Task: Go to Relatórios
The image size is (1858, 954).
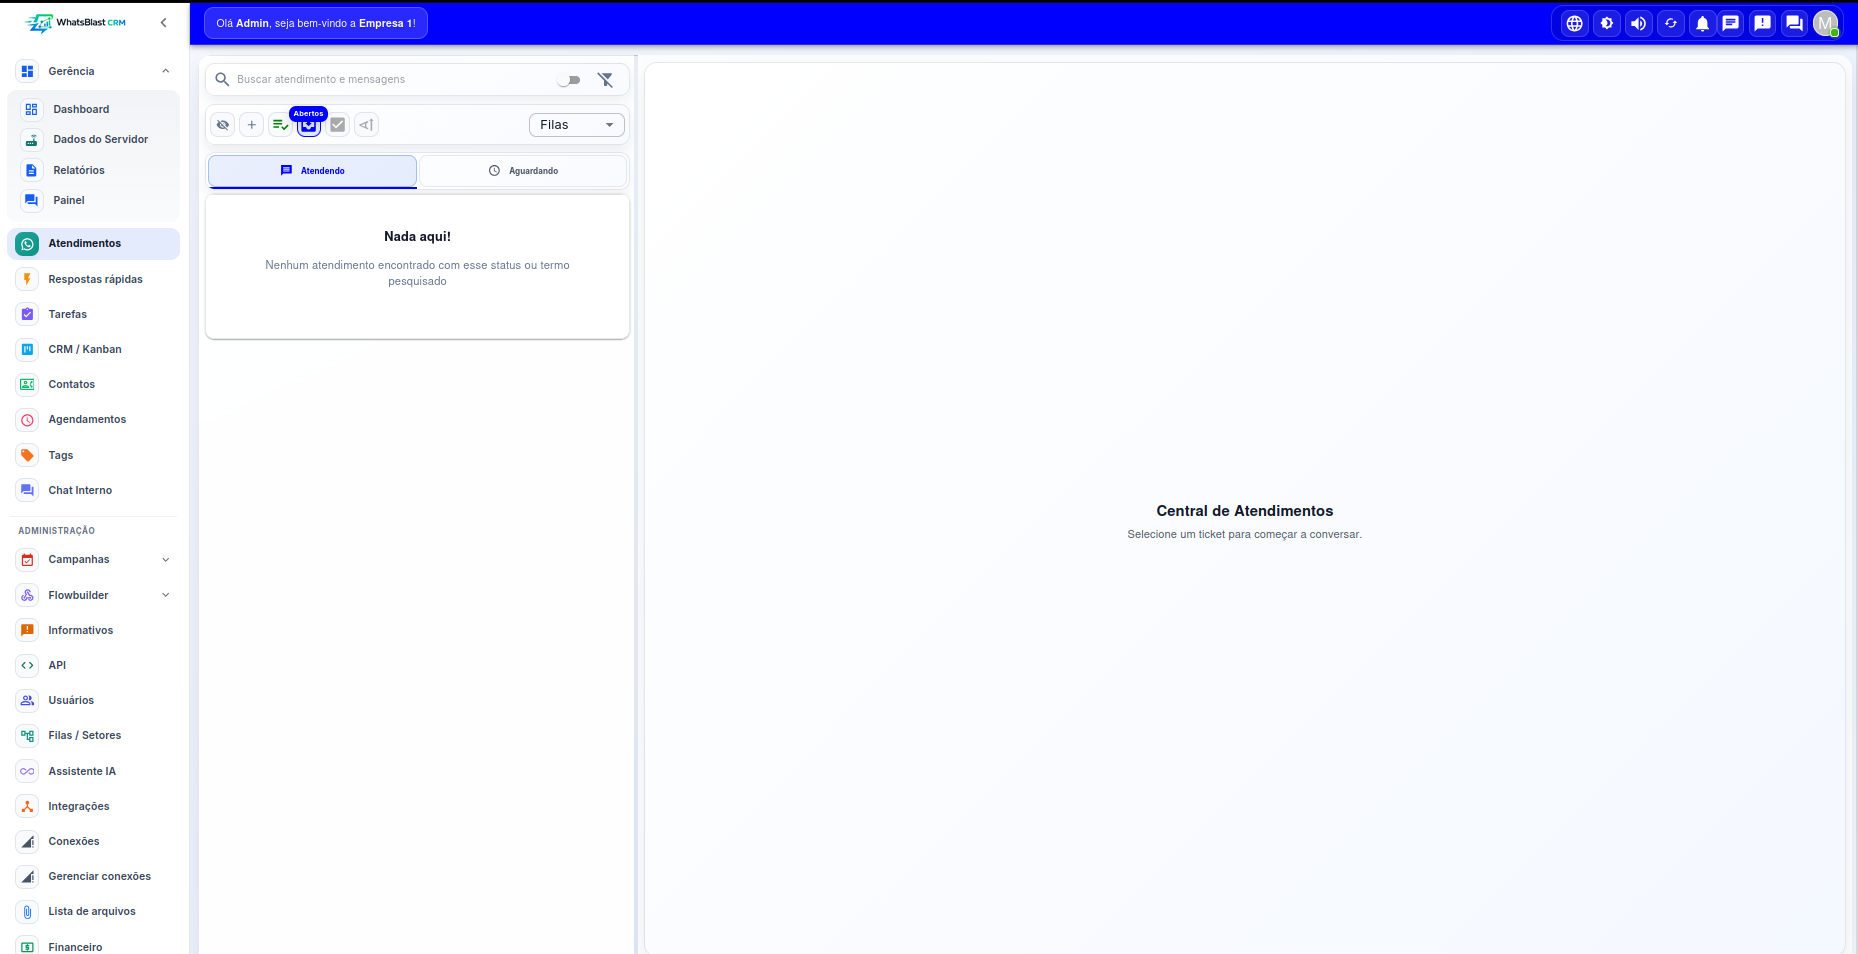Action: coord(95,170)
